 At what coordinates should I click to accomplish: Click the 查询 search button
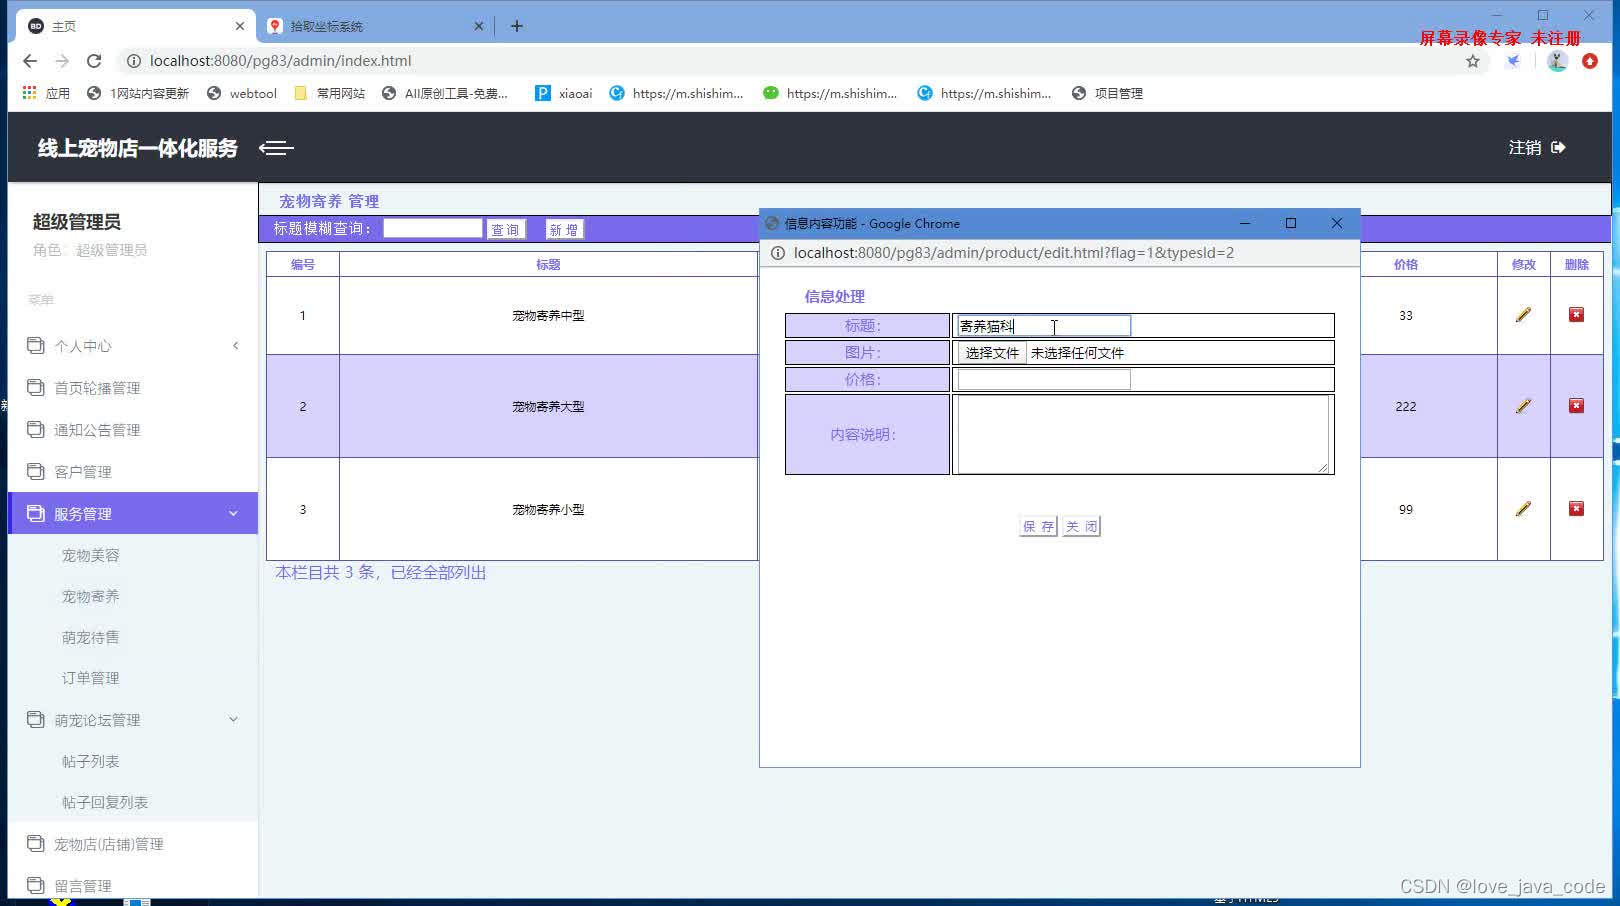coord(505,230)
